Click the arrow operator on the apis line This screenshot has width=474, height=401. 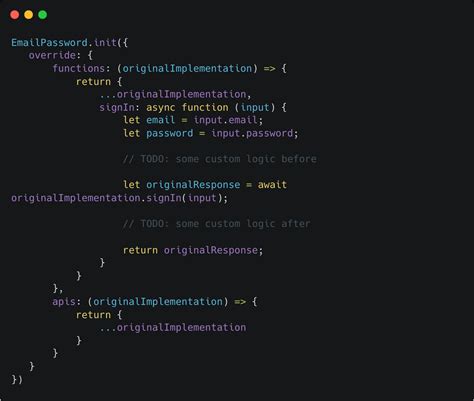(240, 302)
